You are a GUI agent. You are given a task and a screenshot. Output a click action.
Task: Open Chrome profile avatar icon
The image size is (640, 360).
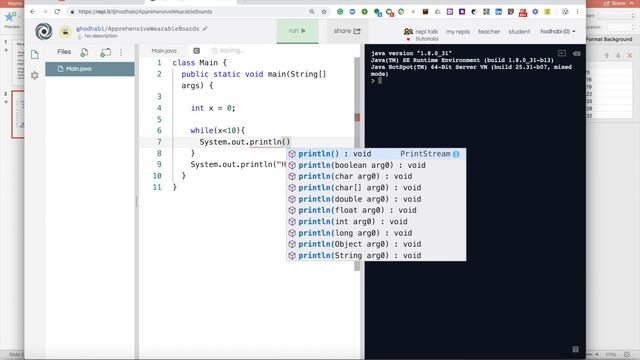(565, 12)
